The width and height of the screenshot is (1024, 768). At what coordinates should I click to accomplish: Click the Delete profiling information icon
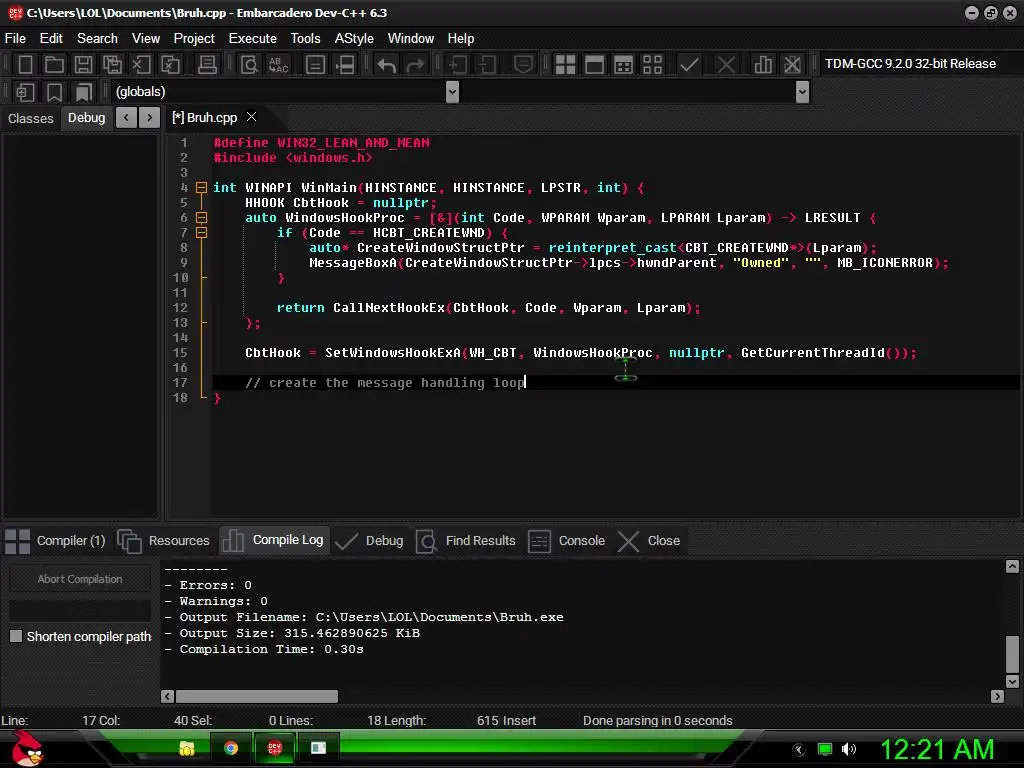click(x=792, y=64)
